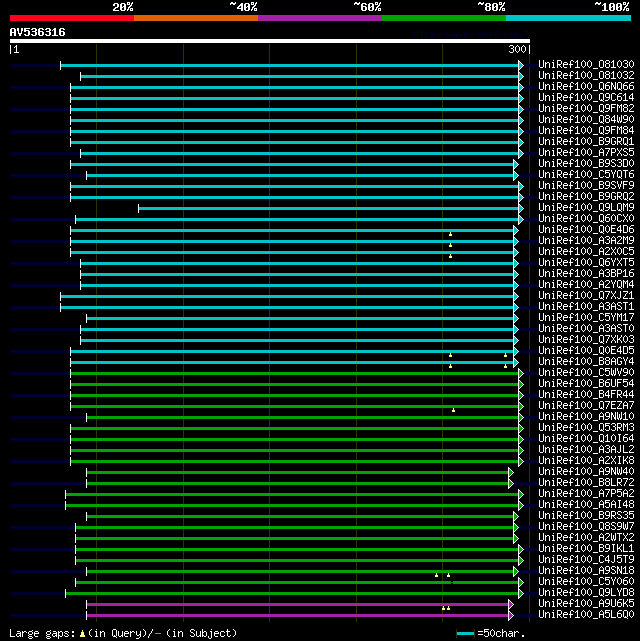This screenshot has width=640, height=641.
Task: Click the white AV536316 query ruler bar
Action: 270,41
